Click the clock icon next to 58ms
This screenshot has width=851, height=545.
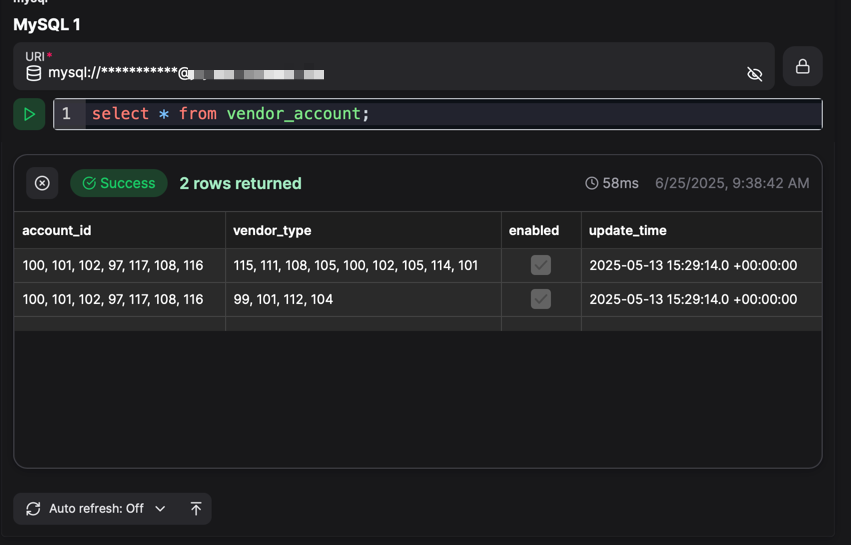tap(592, 183)
